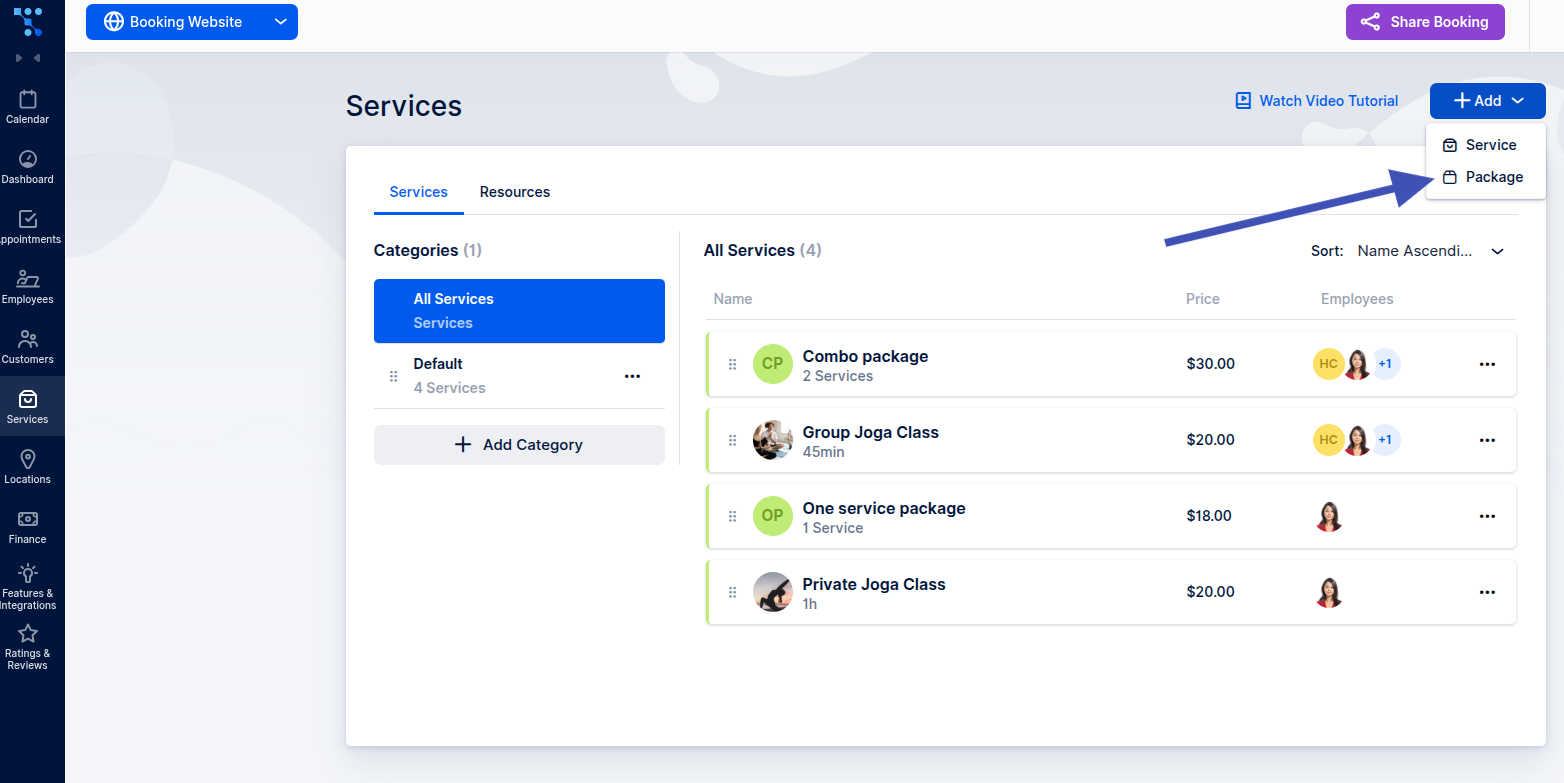Expand the Booking Website dropdown

280,22
